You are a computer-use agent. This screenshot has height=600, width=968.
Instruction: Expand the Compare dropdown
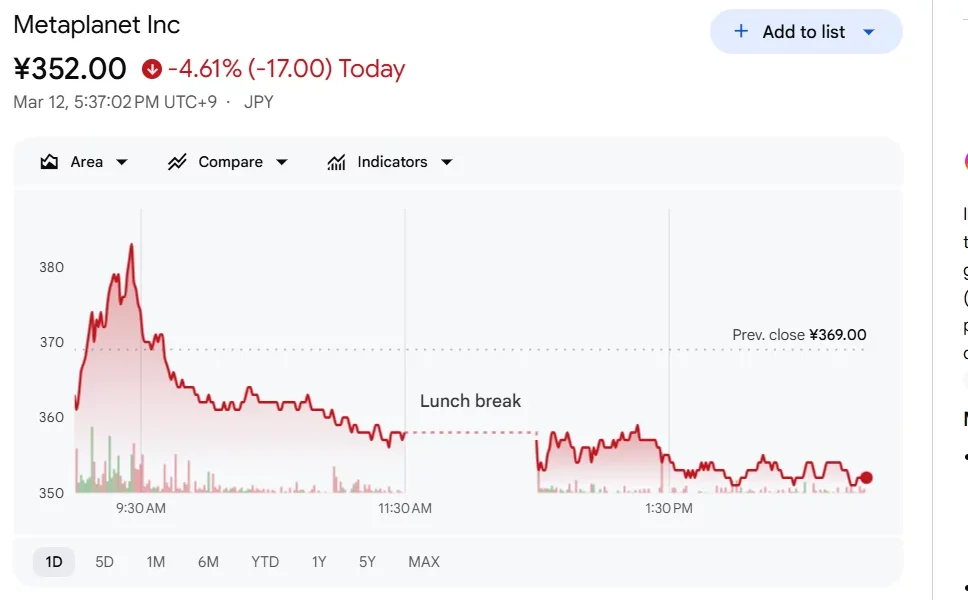pos(282,161)
